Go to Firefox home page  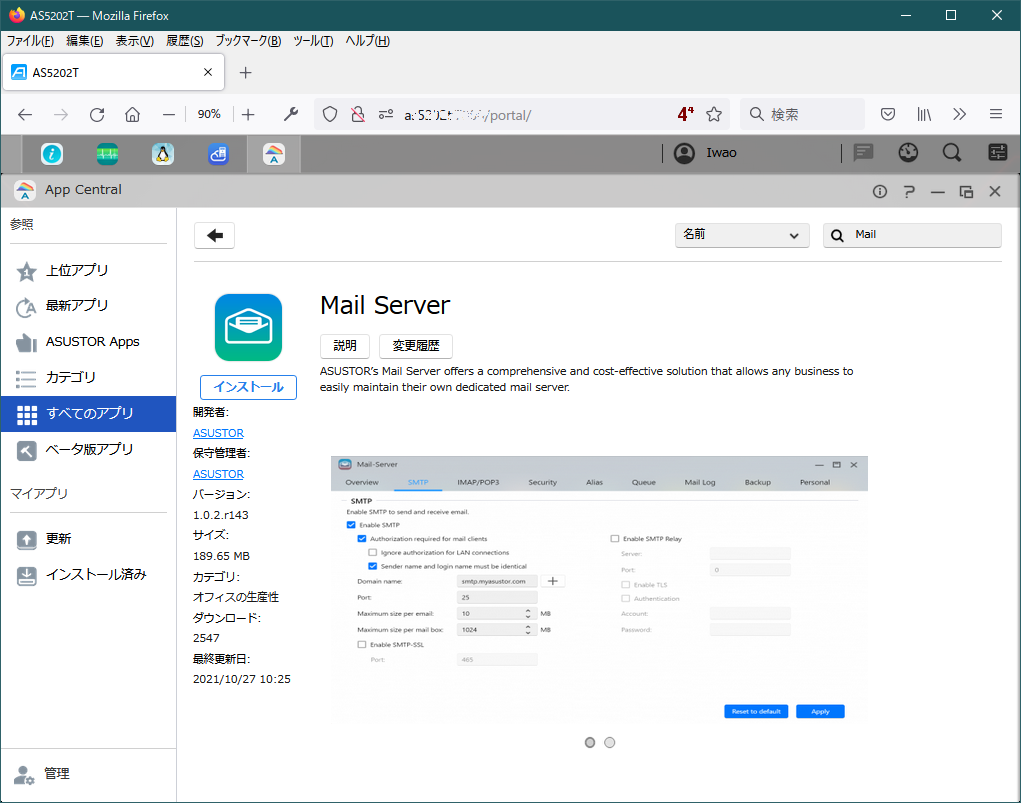point(133,115)
